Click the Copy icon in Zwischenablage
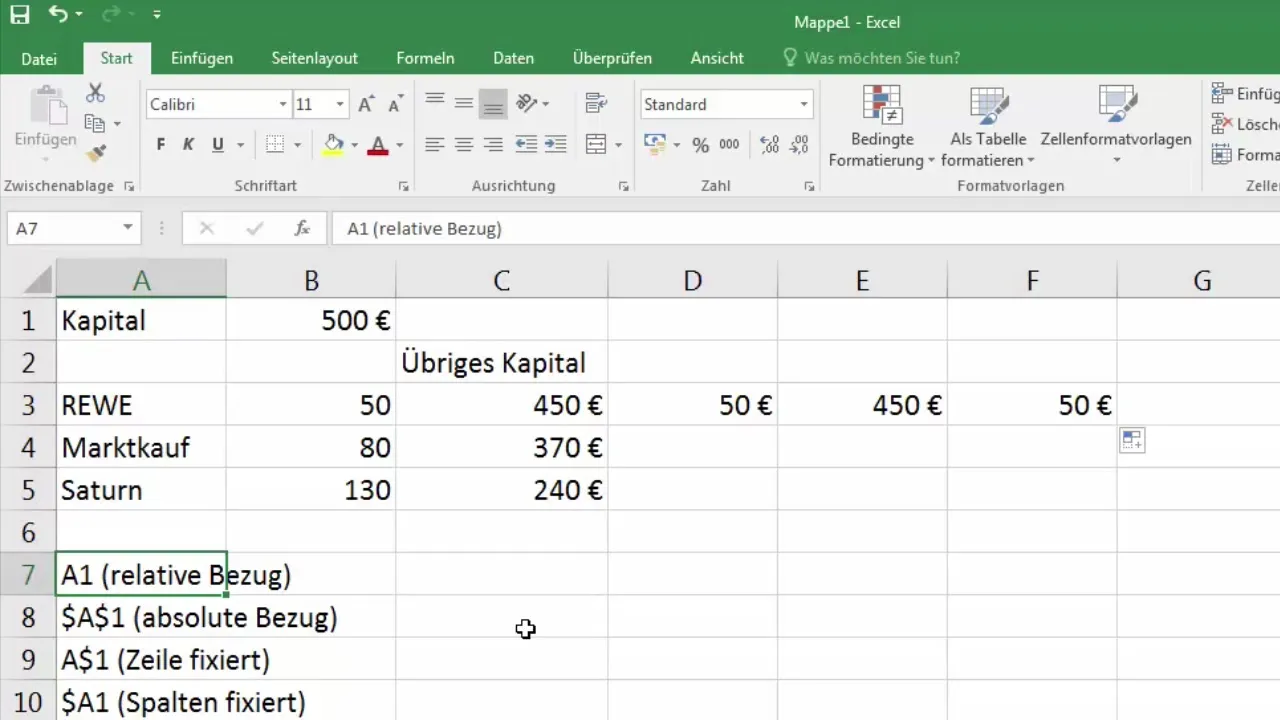Viewport: 1280px width, 720px height. 95,124
